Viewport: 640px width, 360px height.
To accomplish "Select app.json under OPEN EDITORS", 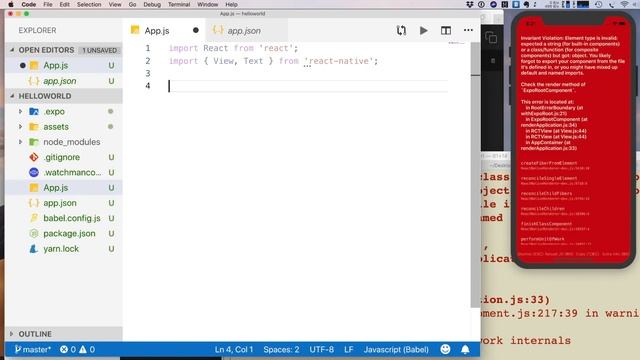I will coord(64,81).
